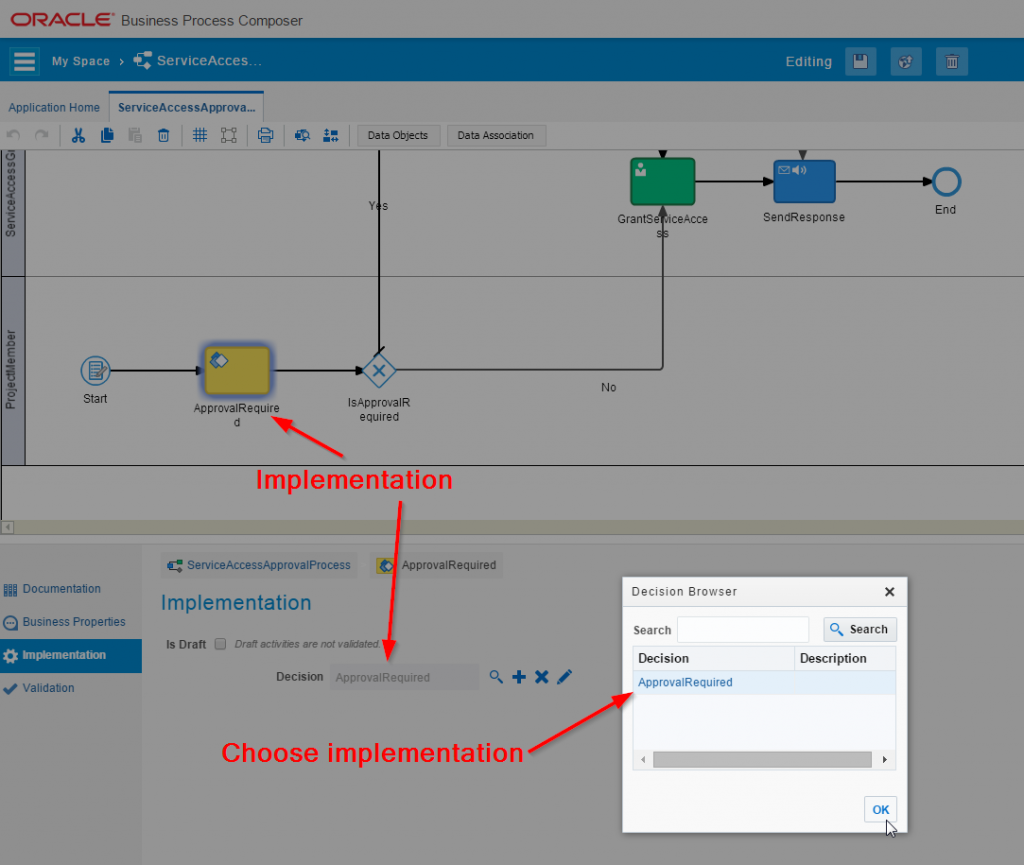Click the Cut scissors icon
The image size is (1024, 865).
click(x=78, y=135)
